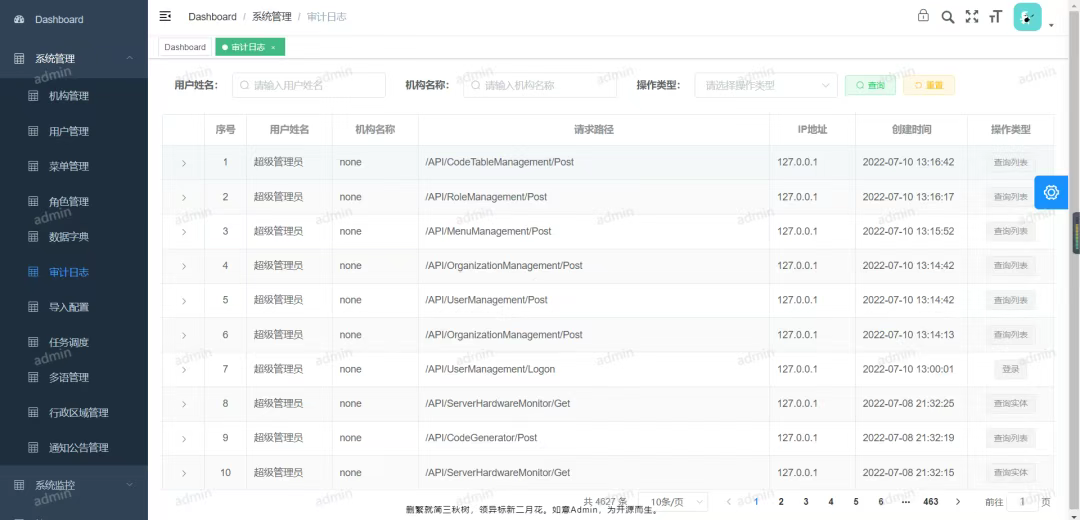Click the Dashboard gauge icon in sidebar

pos(19,19)
